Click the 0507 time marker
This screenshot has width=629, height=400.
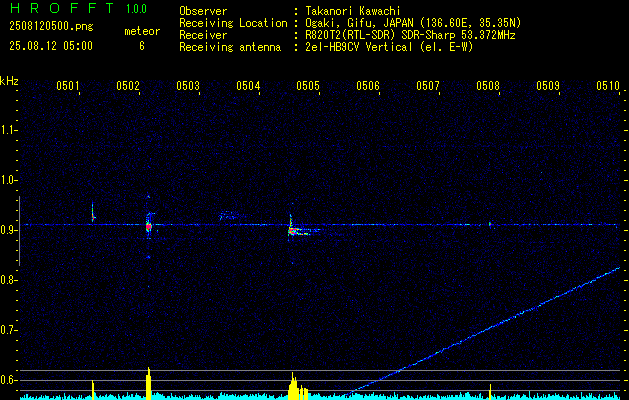click(x=428, y=85)
